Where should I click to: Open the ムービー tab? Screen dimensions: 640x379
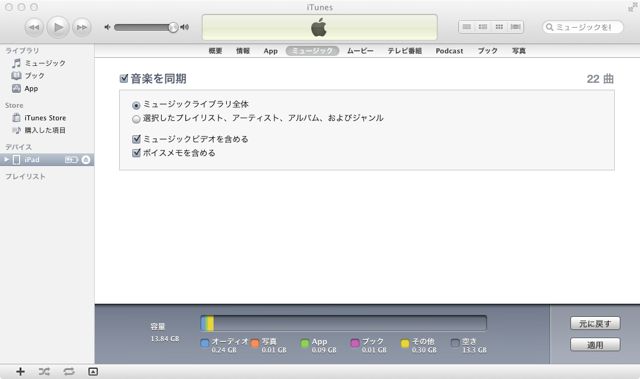(360, 51)
